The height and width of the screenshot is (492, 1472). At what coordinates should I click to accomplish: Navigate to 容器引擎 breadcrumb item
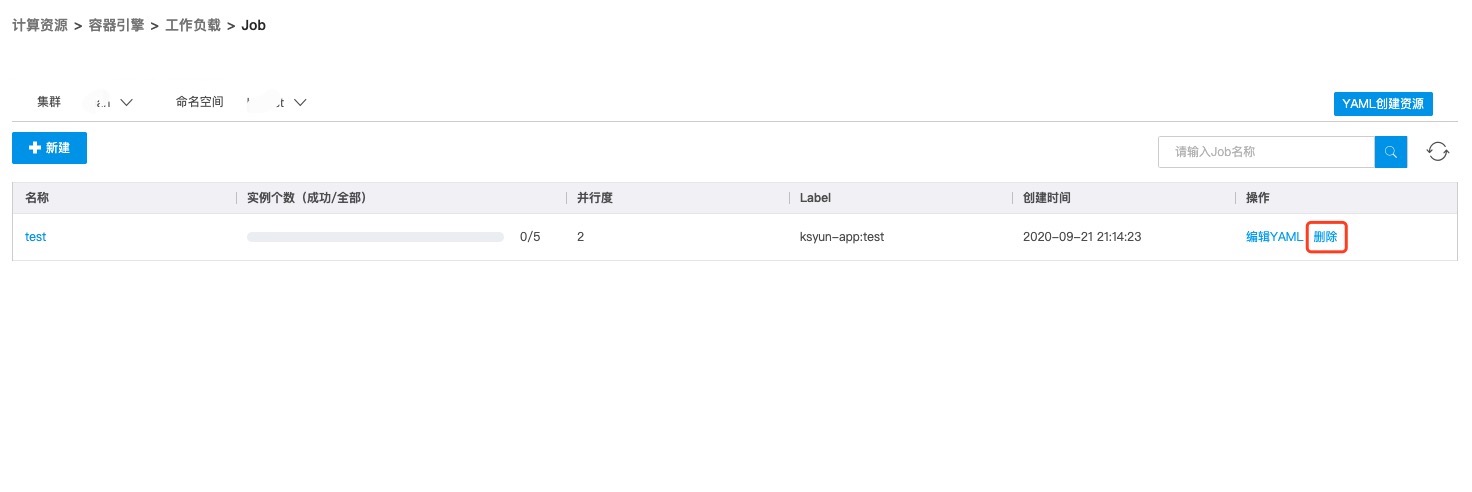[x=116, y=25]
